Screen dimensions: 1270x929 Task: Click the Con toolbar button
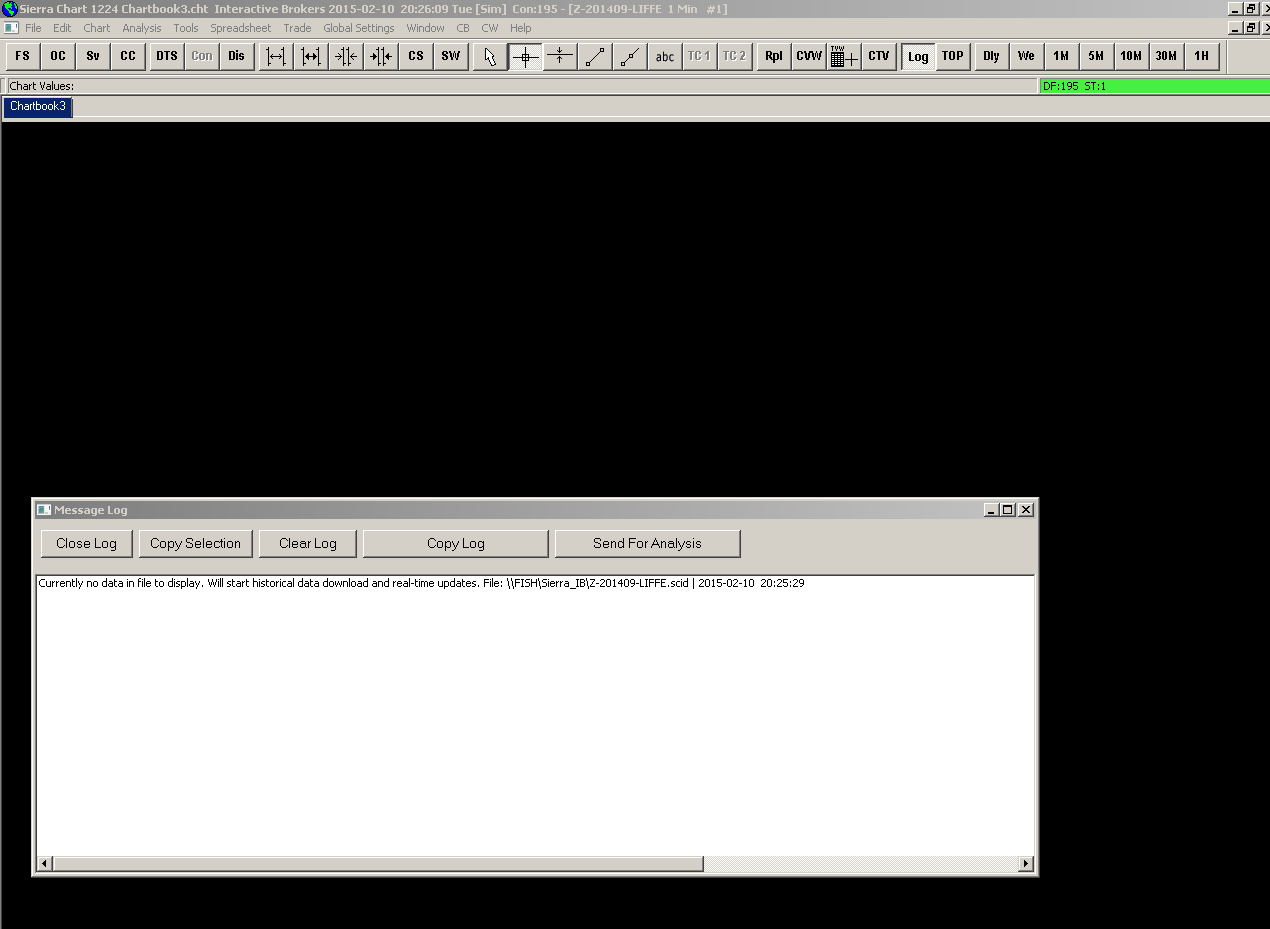click(x=202, y=56)
